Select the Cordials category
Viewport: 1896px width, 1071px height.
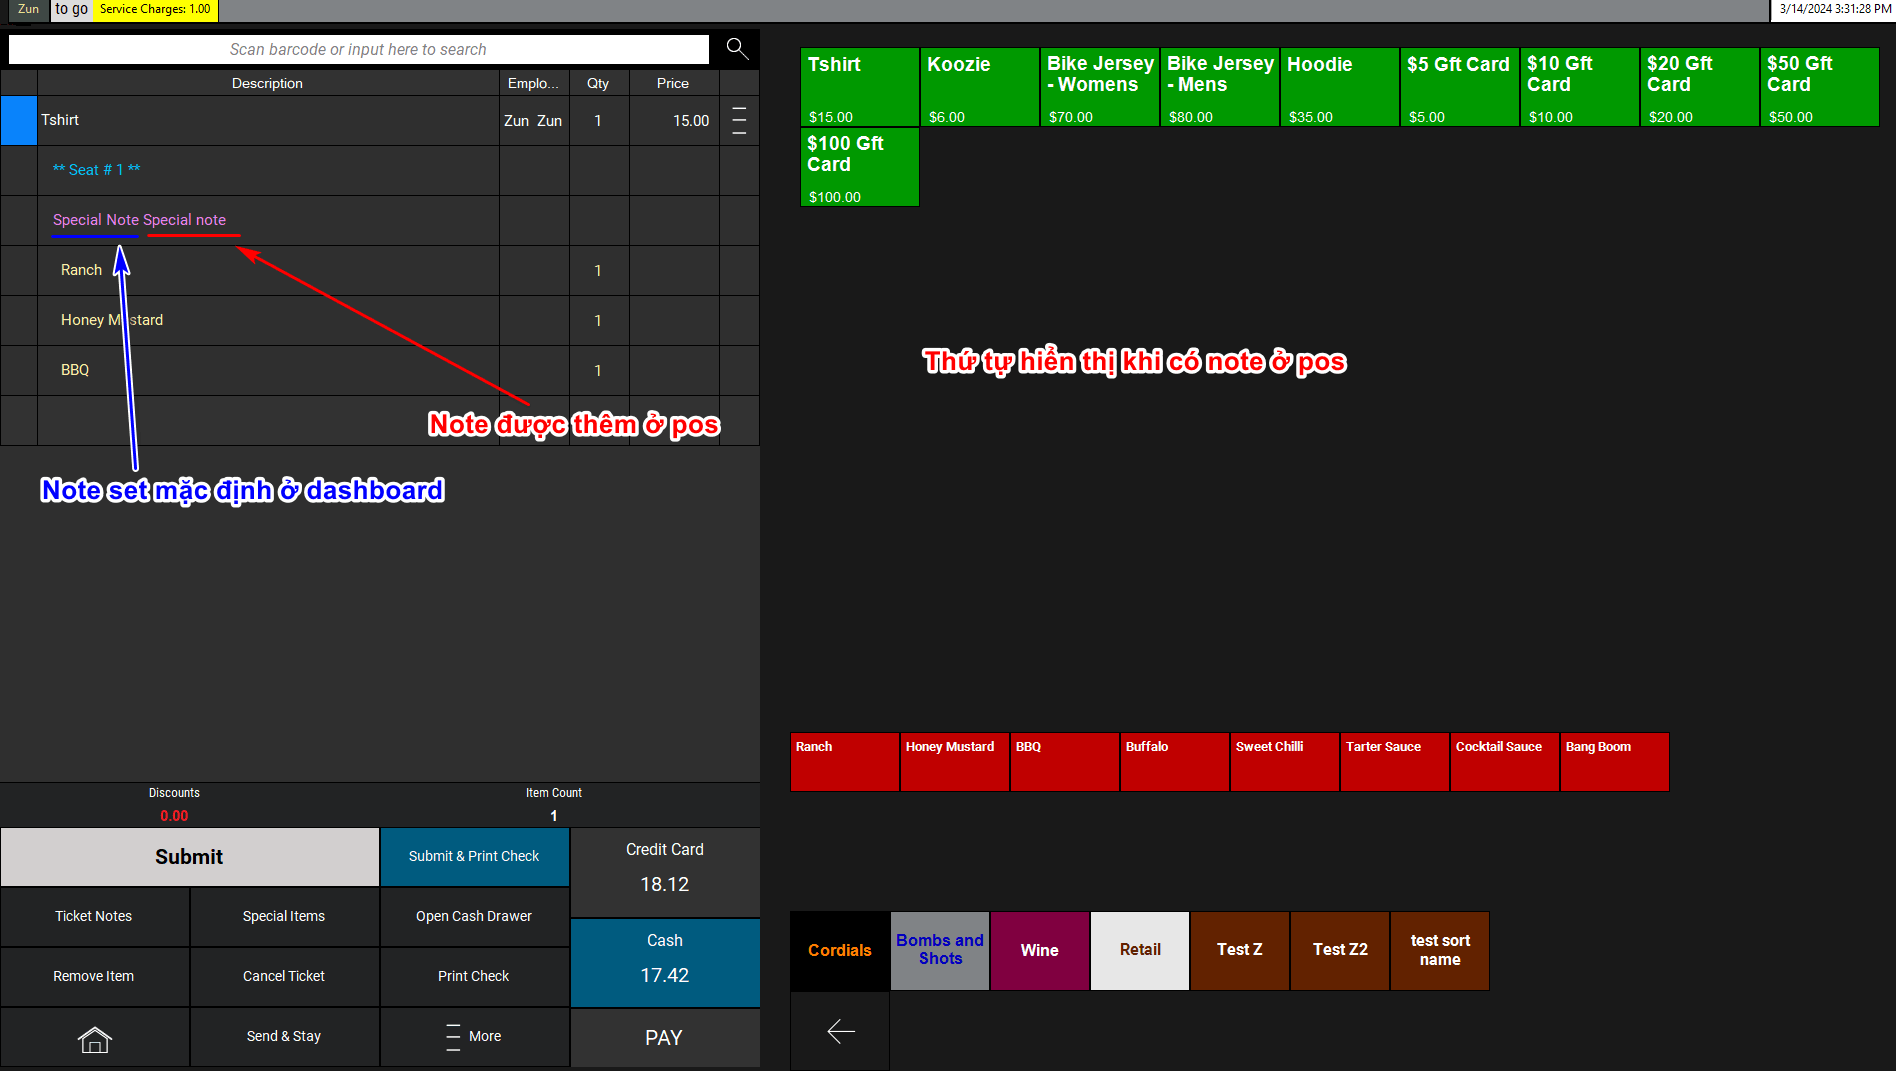(839, 951)
